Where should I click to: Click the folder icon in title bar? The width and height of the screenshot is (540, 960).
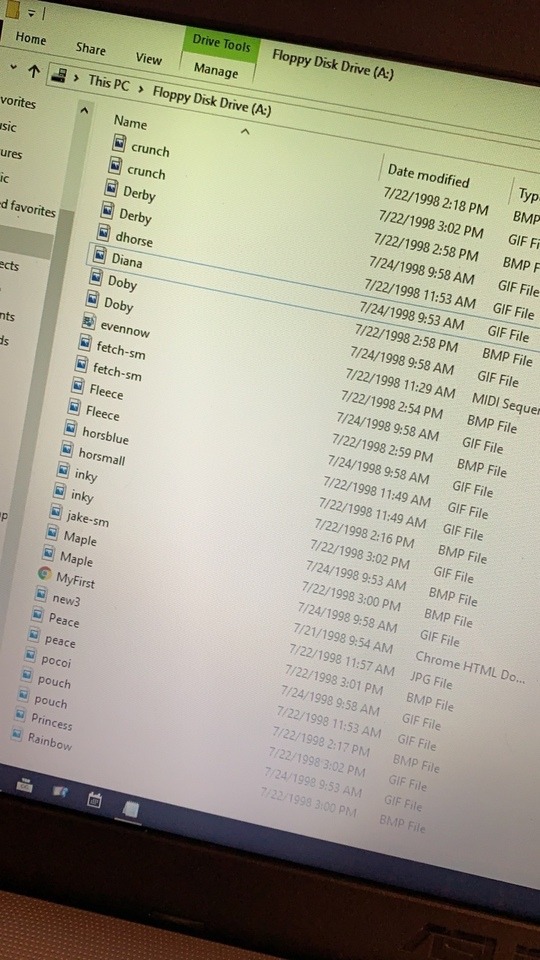(10, 10)
